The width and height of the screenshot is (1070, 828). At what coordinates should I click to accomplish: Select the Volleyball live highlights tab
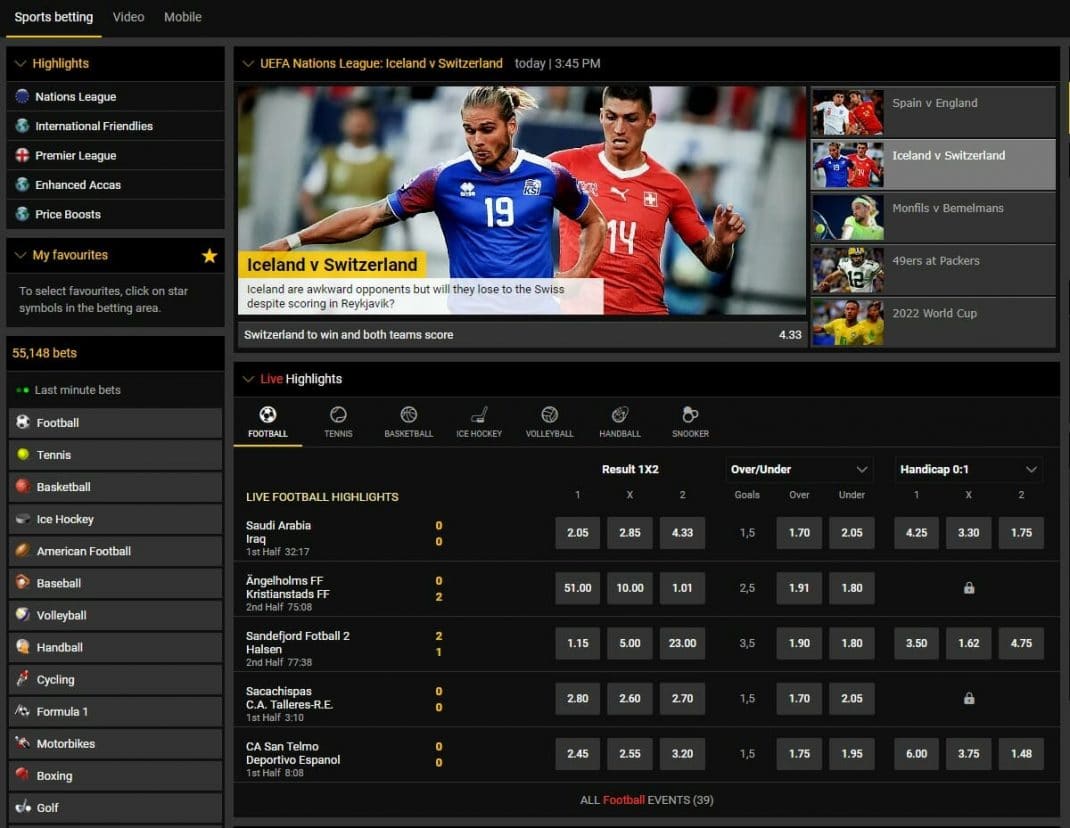[x=549, y=422]
